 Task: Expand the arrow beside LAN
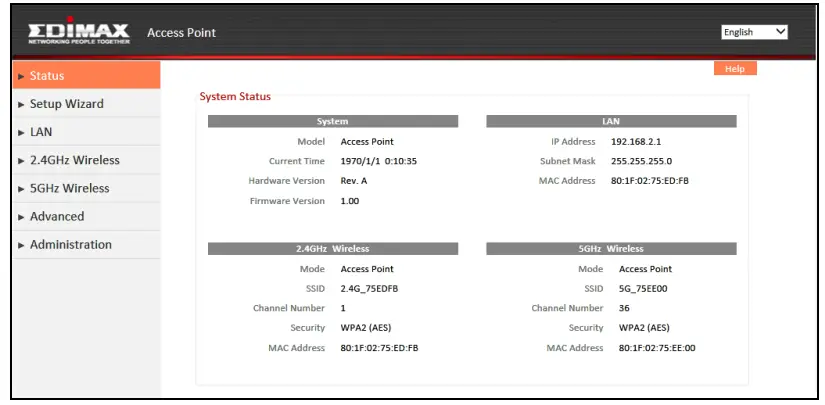click(x=21, y=133)
